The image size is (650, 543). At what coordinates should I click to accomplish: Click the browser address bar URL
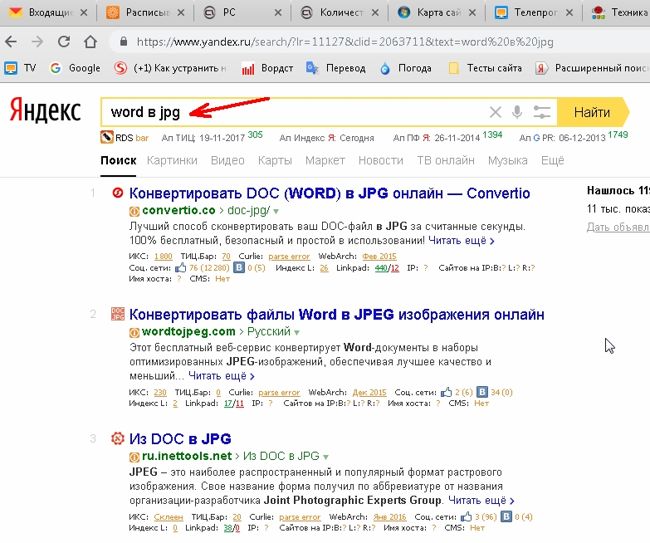pyautogui.click(x=345, y=42)
